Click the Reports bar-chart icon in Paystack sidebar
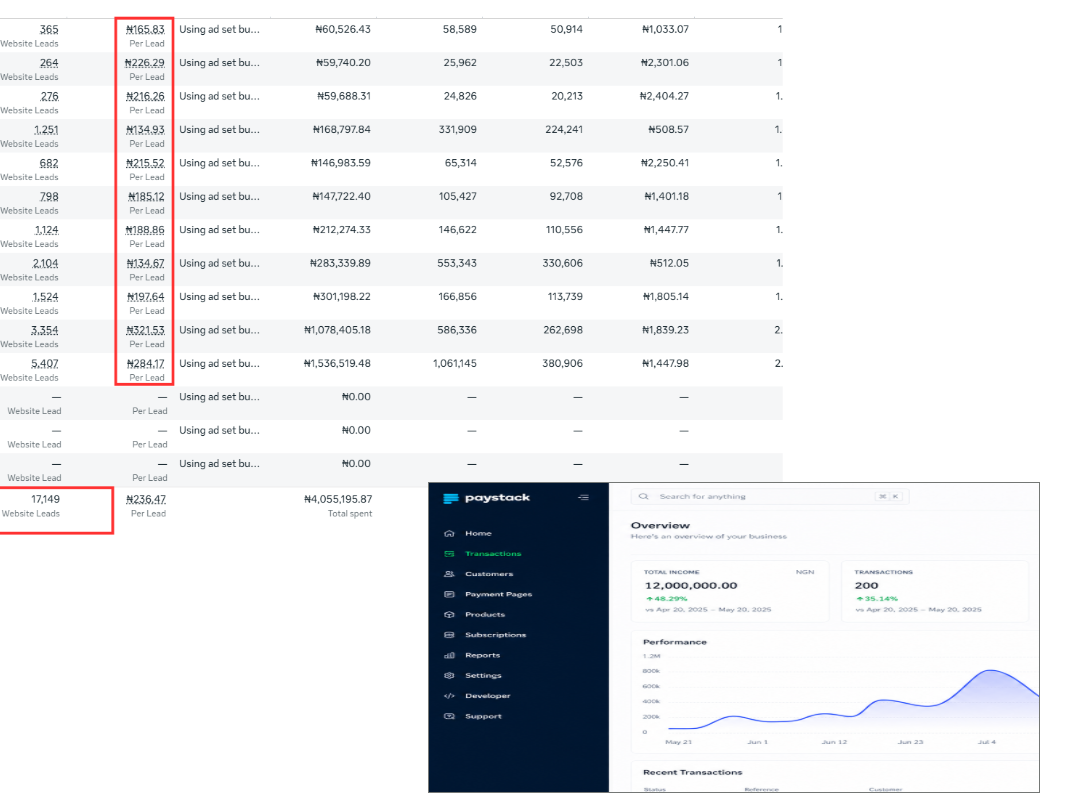This screenshot has height=812, width=1071. click(x=449, y=656)
